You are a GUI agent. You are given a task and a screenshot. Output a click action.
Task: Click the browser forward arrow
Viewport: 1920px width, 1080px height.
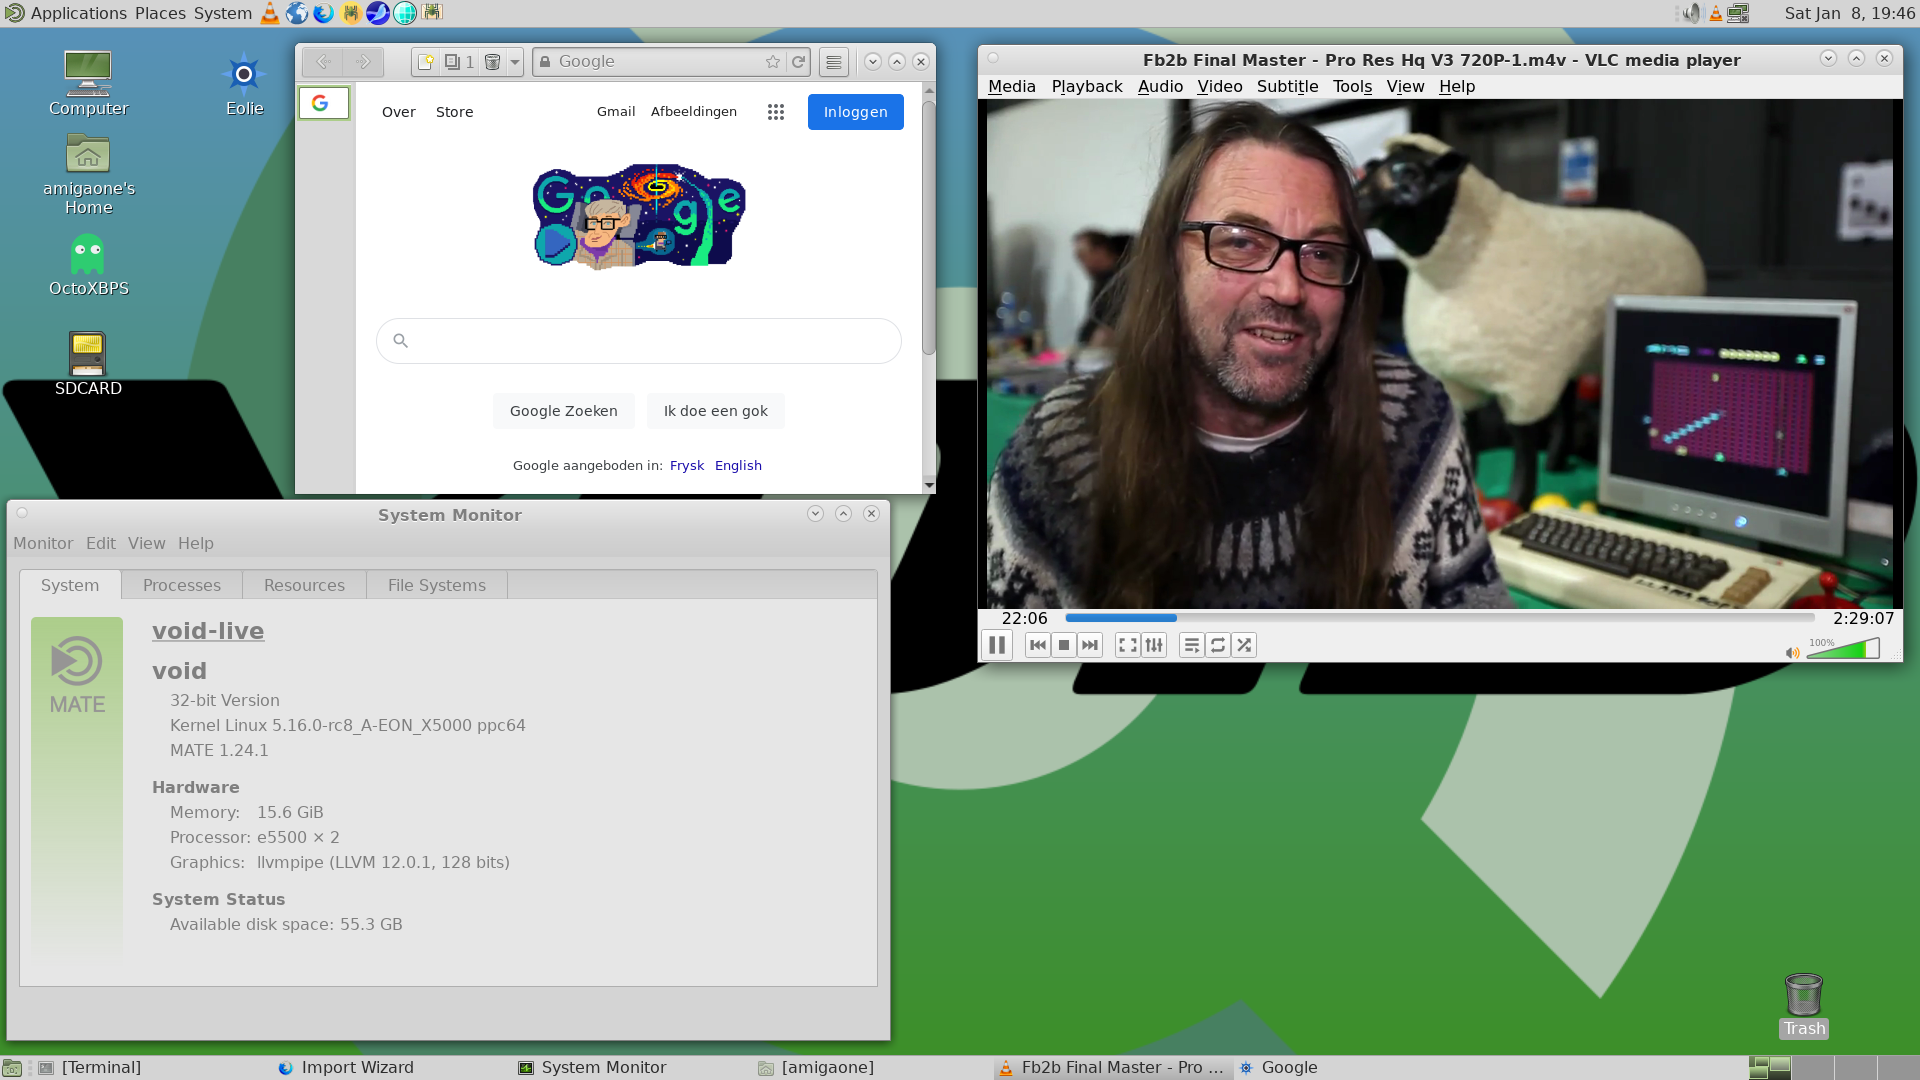coord(364,62)
